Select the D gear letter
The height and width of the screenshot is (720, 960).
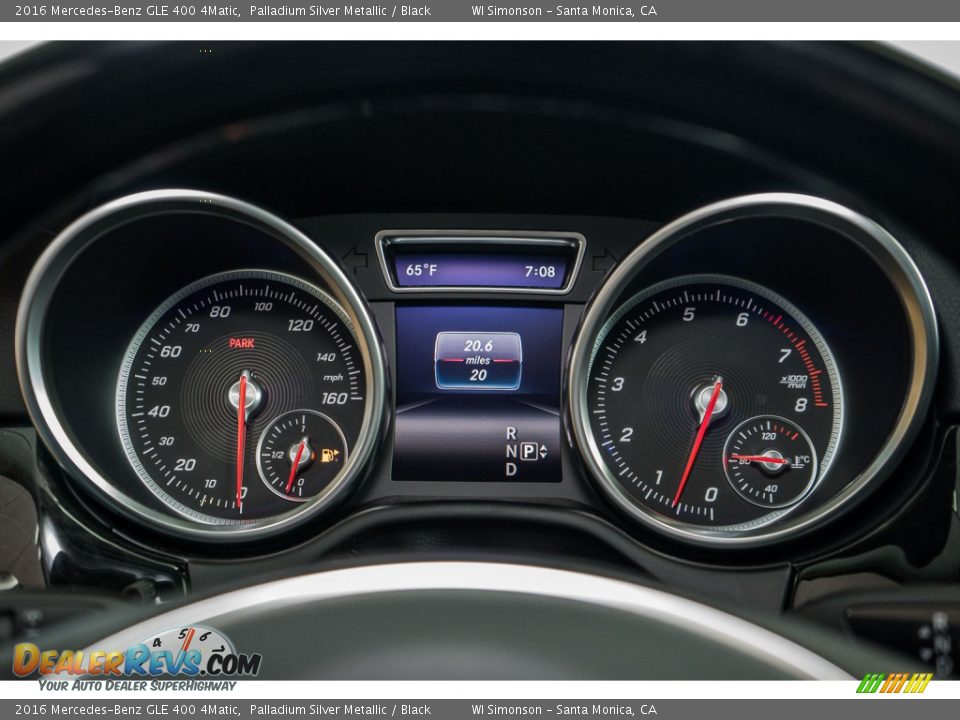(x=511, y=469)
